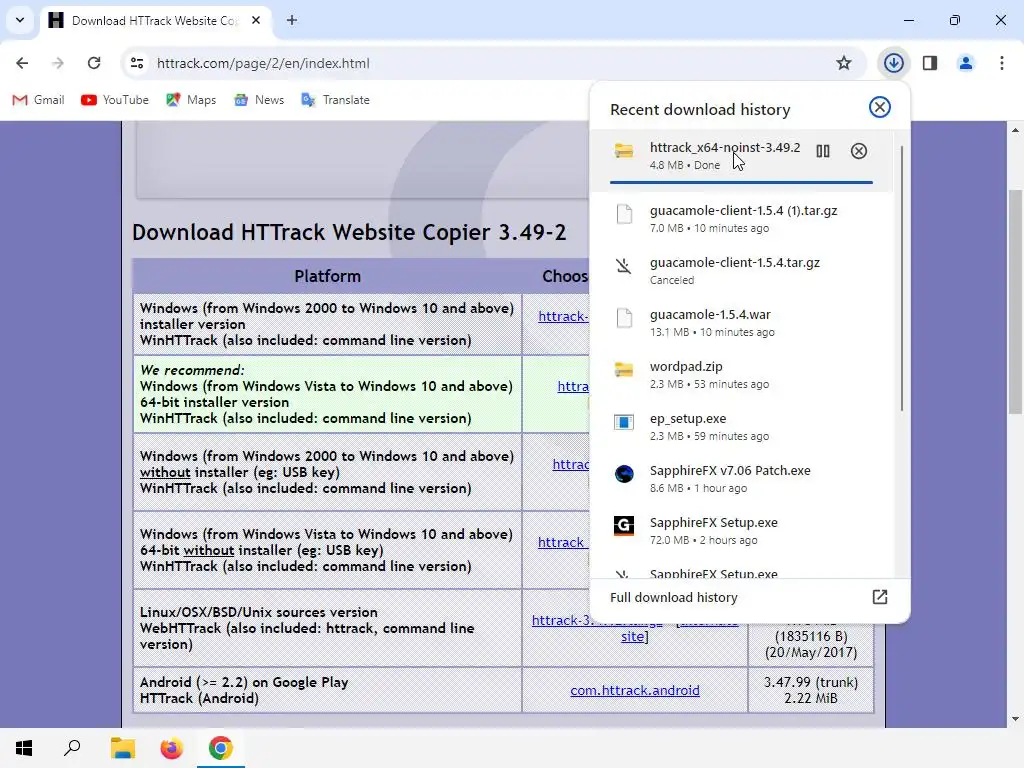Image resolution: width=1024 pixels, height=768 pixels.
Task: Click the download popup scrollbar
Action: click(902, 280)
